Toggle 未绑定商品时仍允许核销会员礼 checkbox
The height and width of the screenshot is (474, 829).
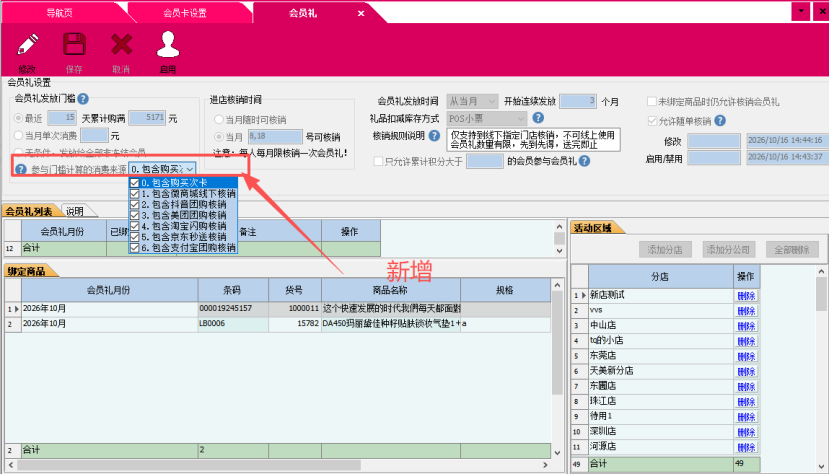(x=652, y=101)
